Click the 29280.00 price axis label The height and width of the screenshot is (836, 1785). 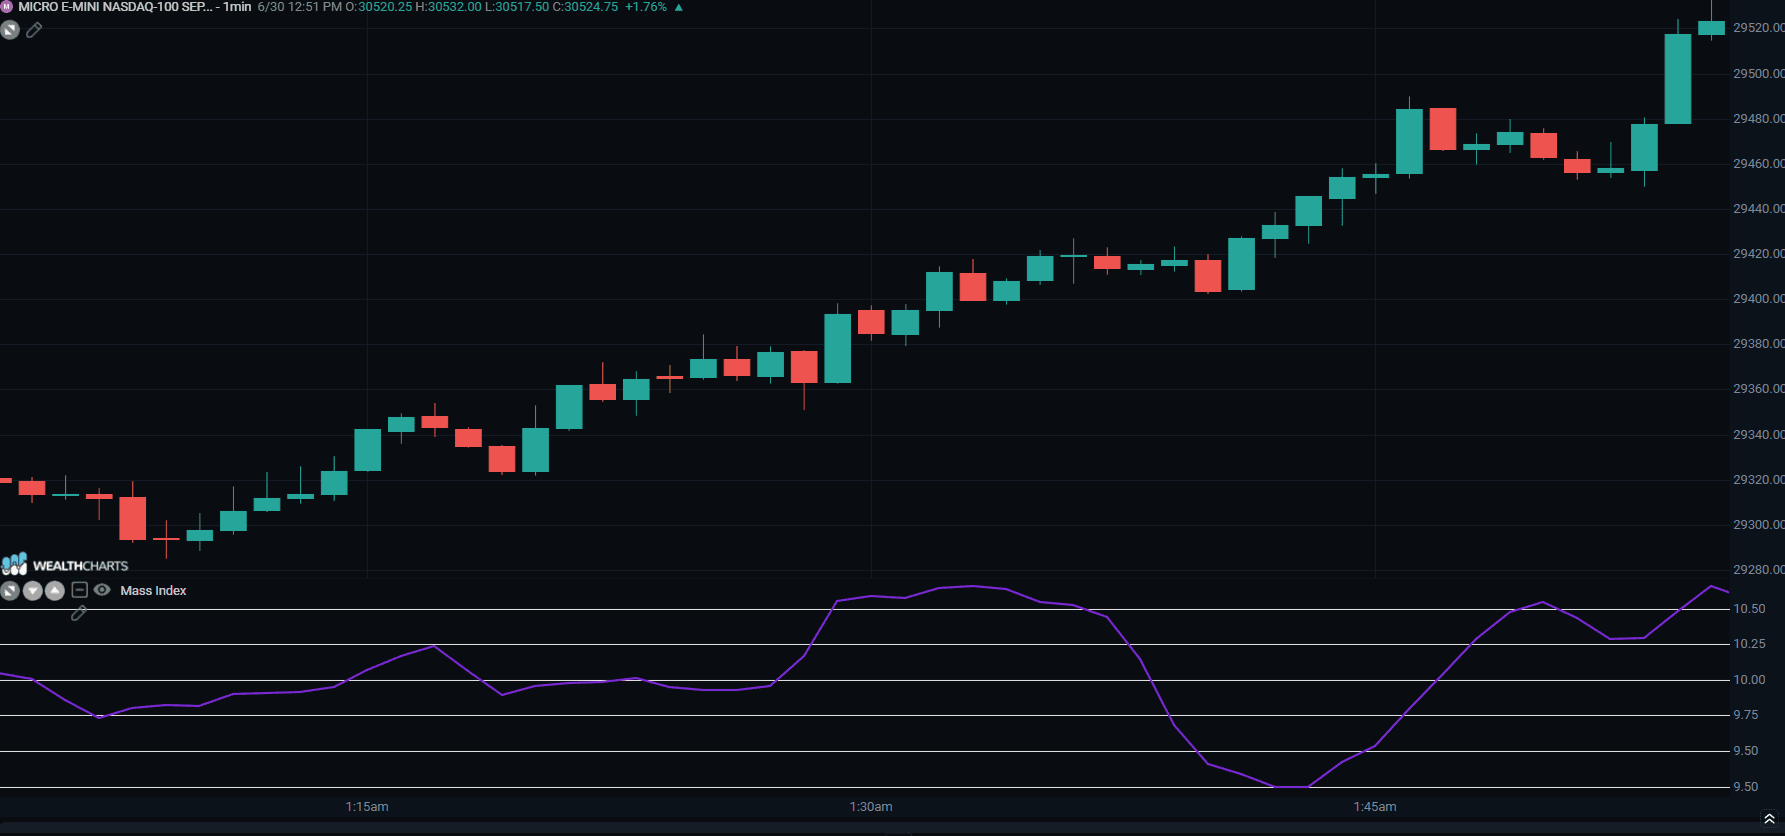coord(1758,570)
